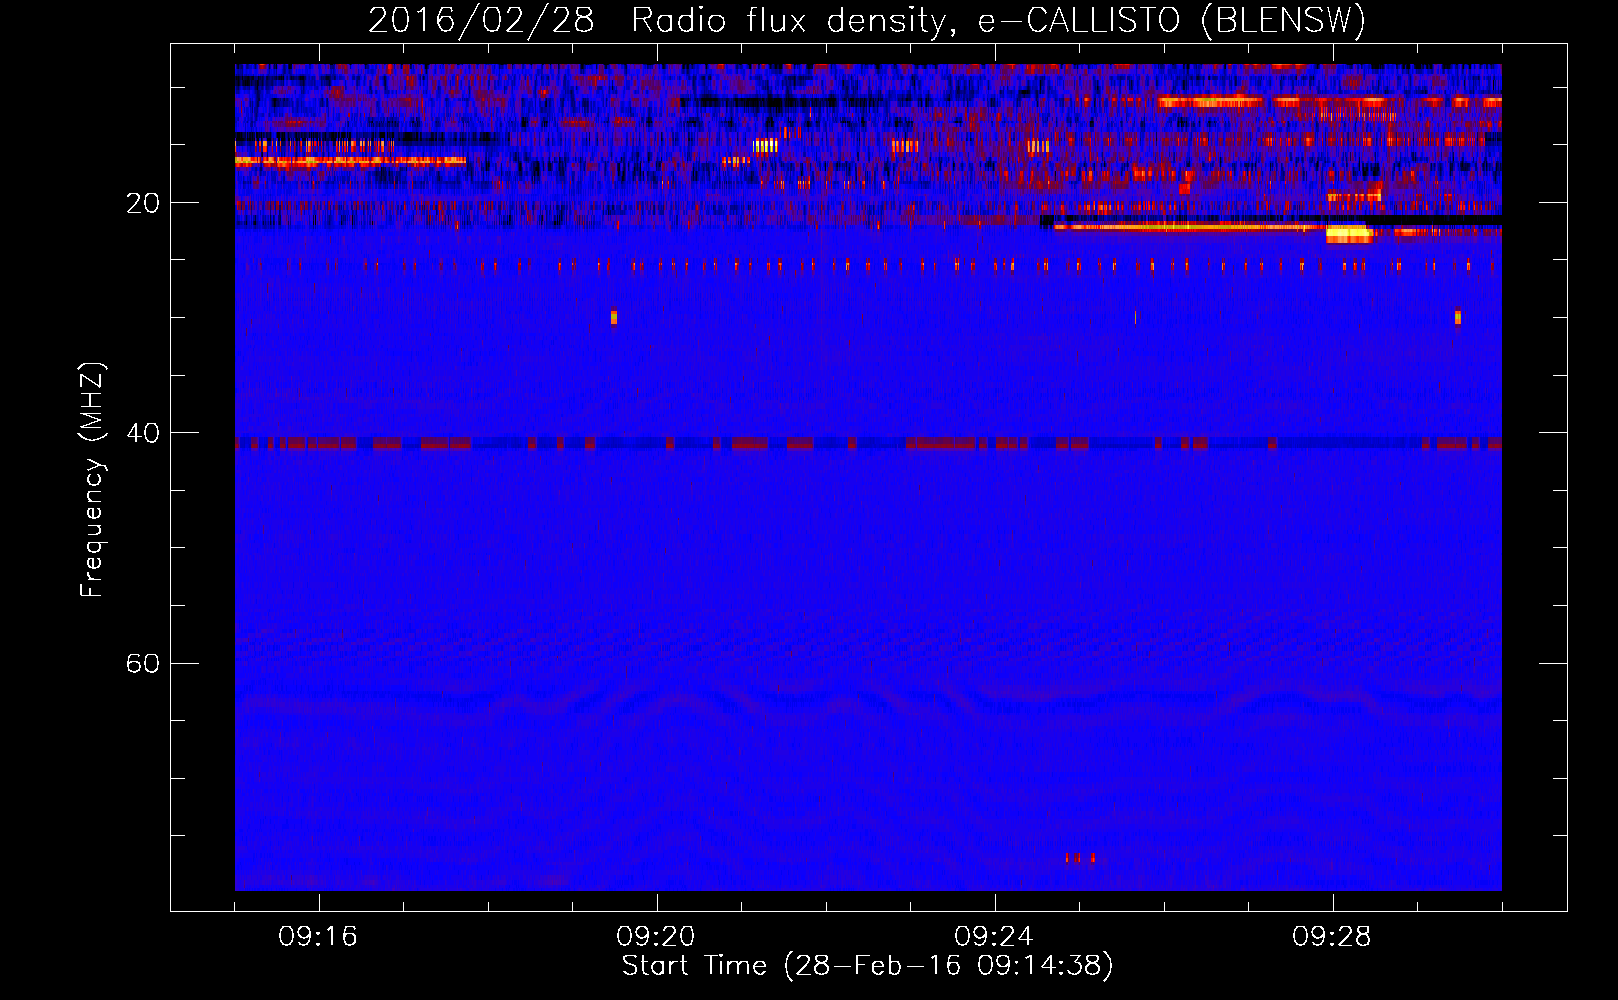Click the small orange spike at 30 MHz near 09:19:30
The width and height of the screenshot is (1618, 1000).
click(x=614, y=317)
